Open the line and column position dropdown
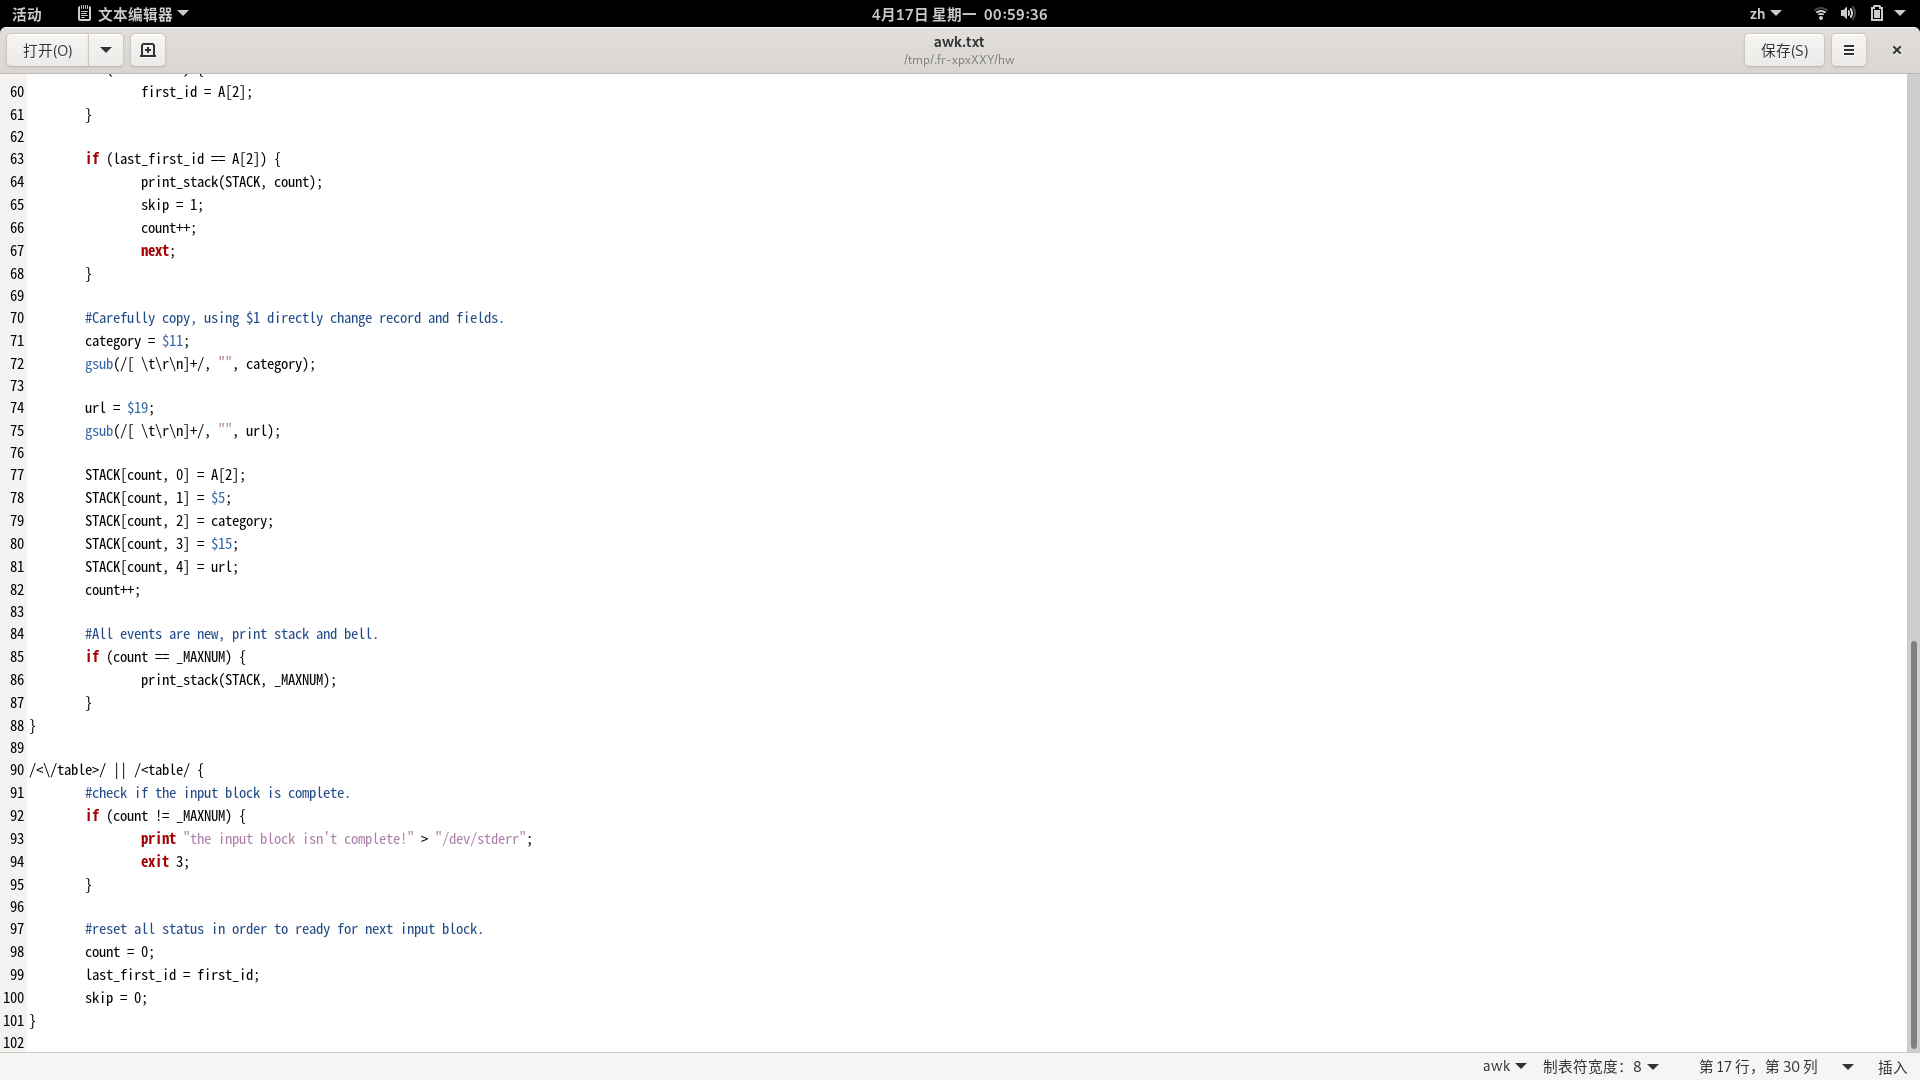 (x=1776, y=1066)
